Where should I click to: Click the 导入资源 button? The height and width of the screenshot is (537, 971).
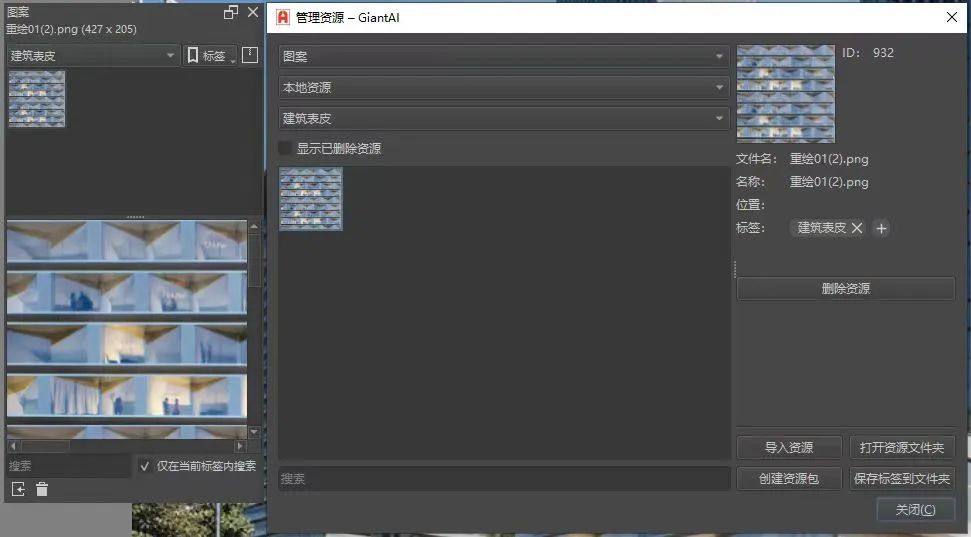(789, 447)
